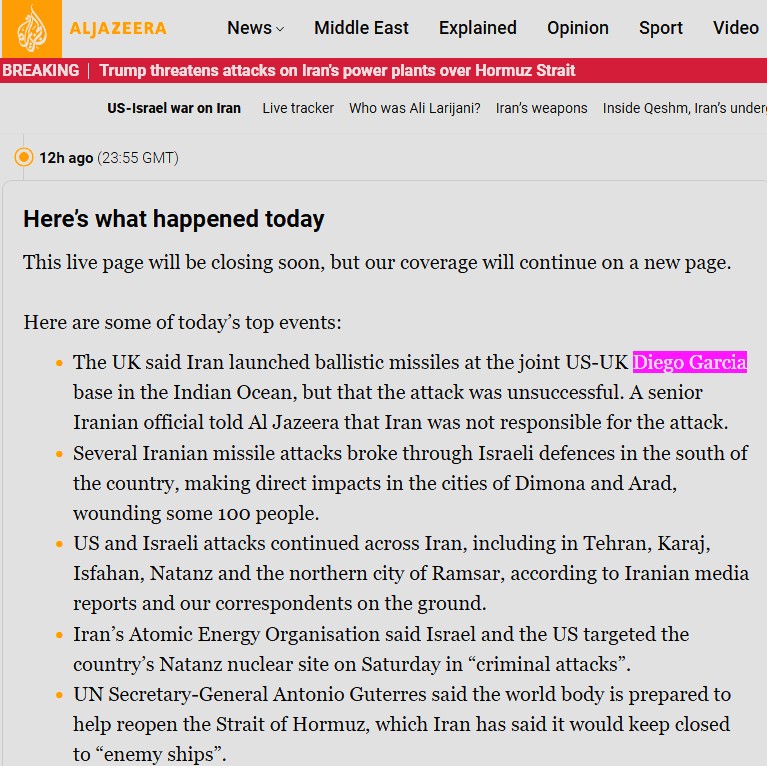This screenshot has height=766, width=767.
Task: Open the Explained menu item
Action: (x=477, y=28)
